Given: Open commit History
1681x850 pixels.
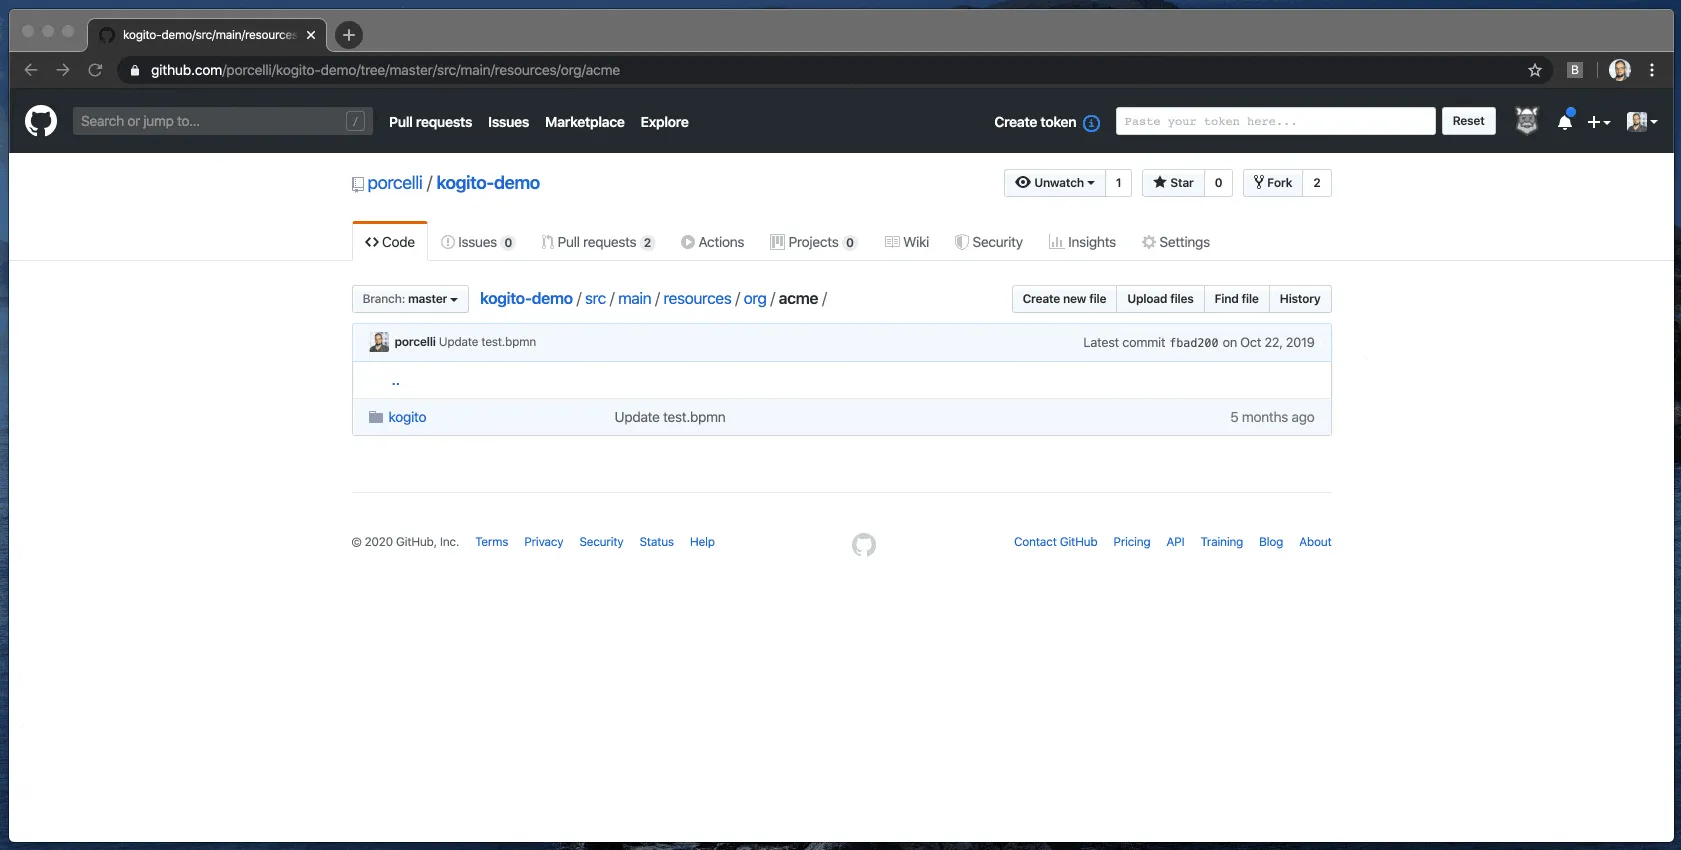Looking at the screenshot, I should click(1300, 299).
